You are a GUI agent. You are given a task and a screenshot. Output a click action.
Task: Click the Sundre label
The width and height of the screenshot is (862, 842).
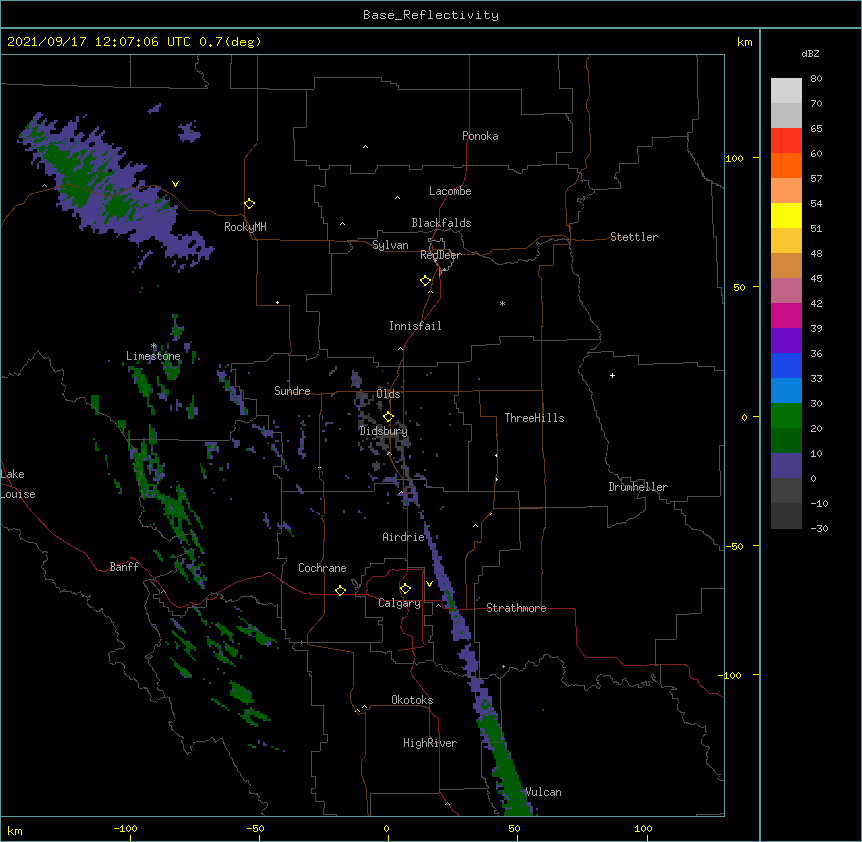(292, 391)
